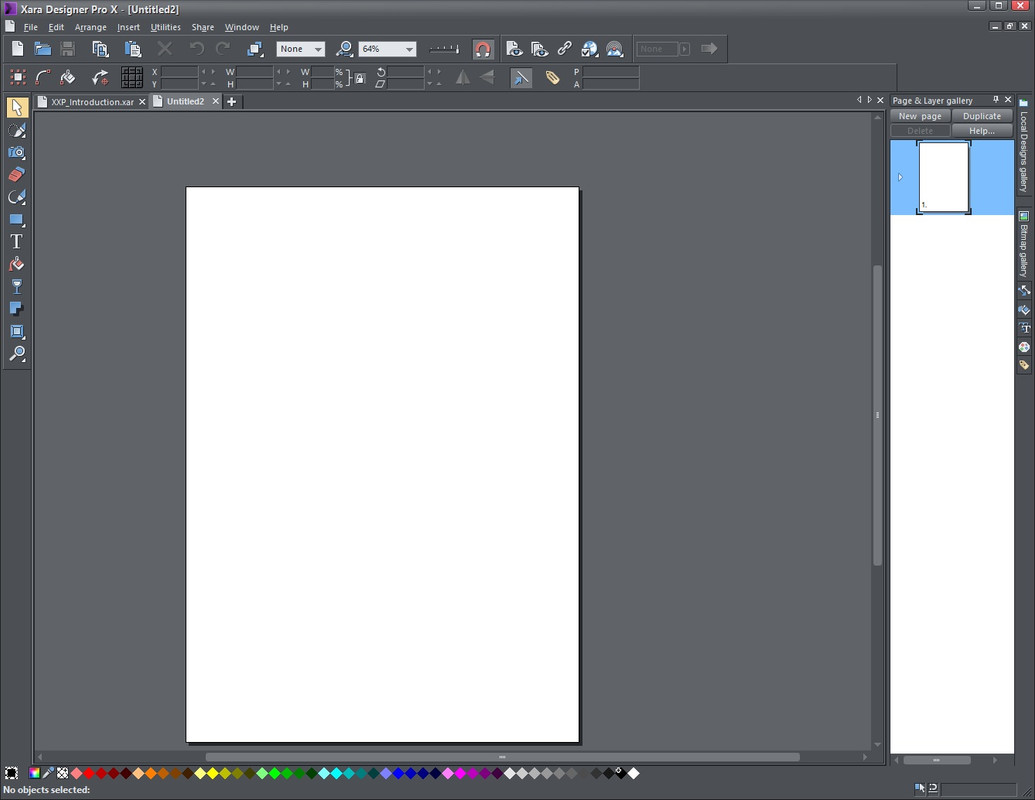Click the X position input field
1035x800 pixels.
coord(180,71)
